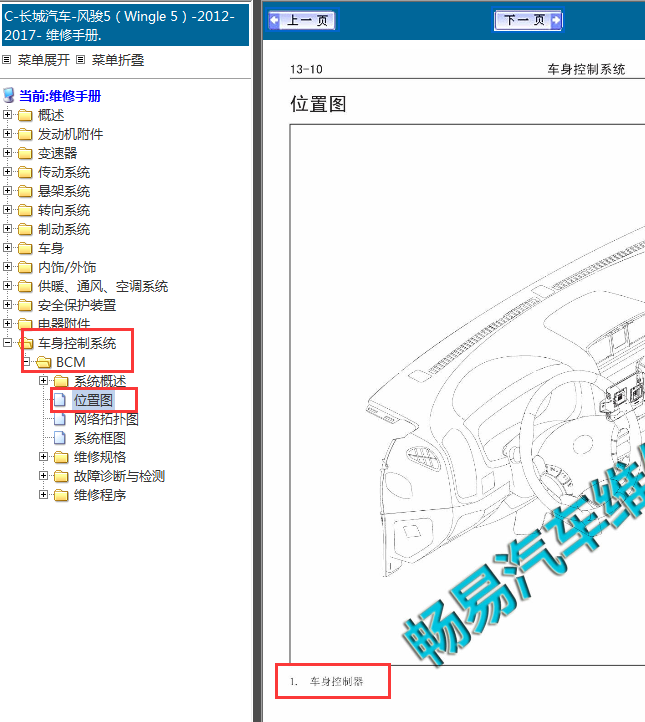Select the 变速器 tree item
The height and width of the screenshot is (722, 645).
[57, 153]
